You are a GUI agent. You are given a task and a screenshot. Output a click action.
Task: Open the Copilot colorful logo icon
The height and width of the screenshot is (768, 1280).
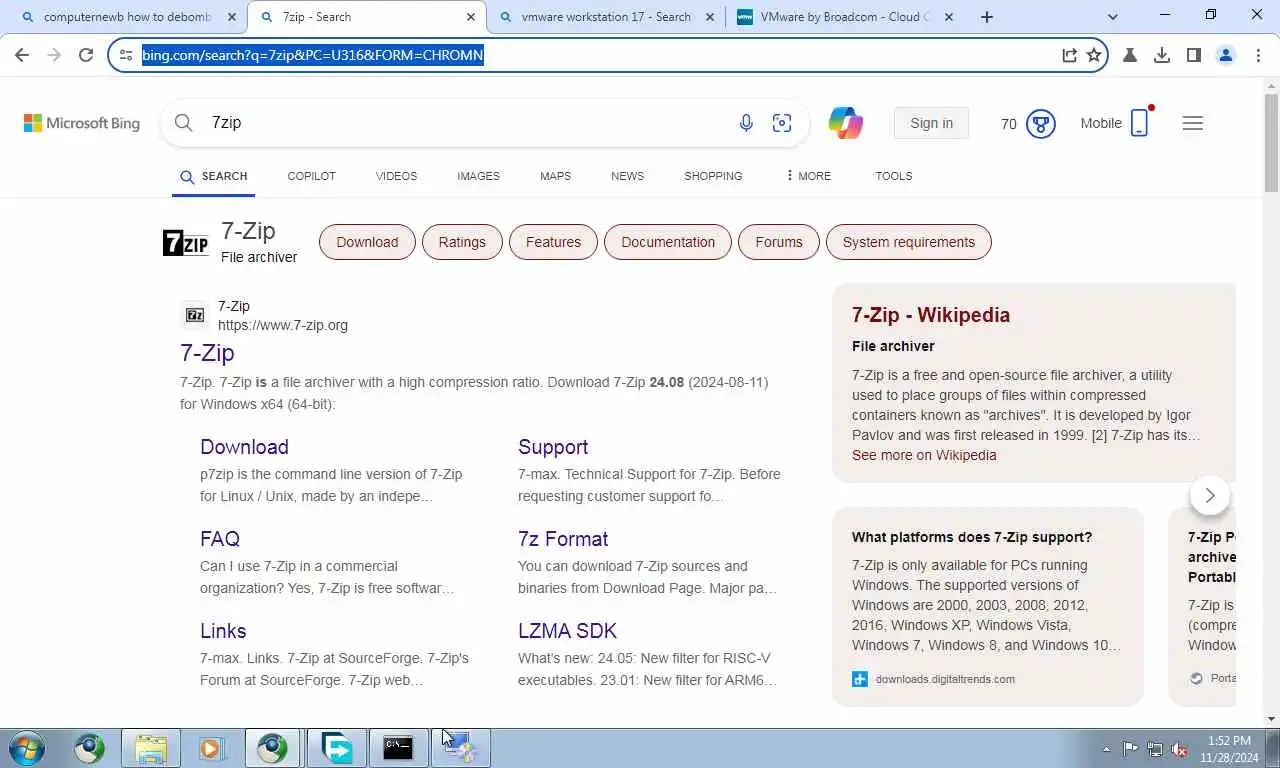click(x=846, y=123)
